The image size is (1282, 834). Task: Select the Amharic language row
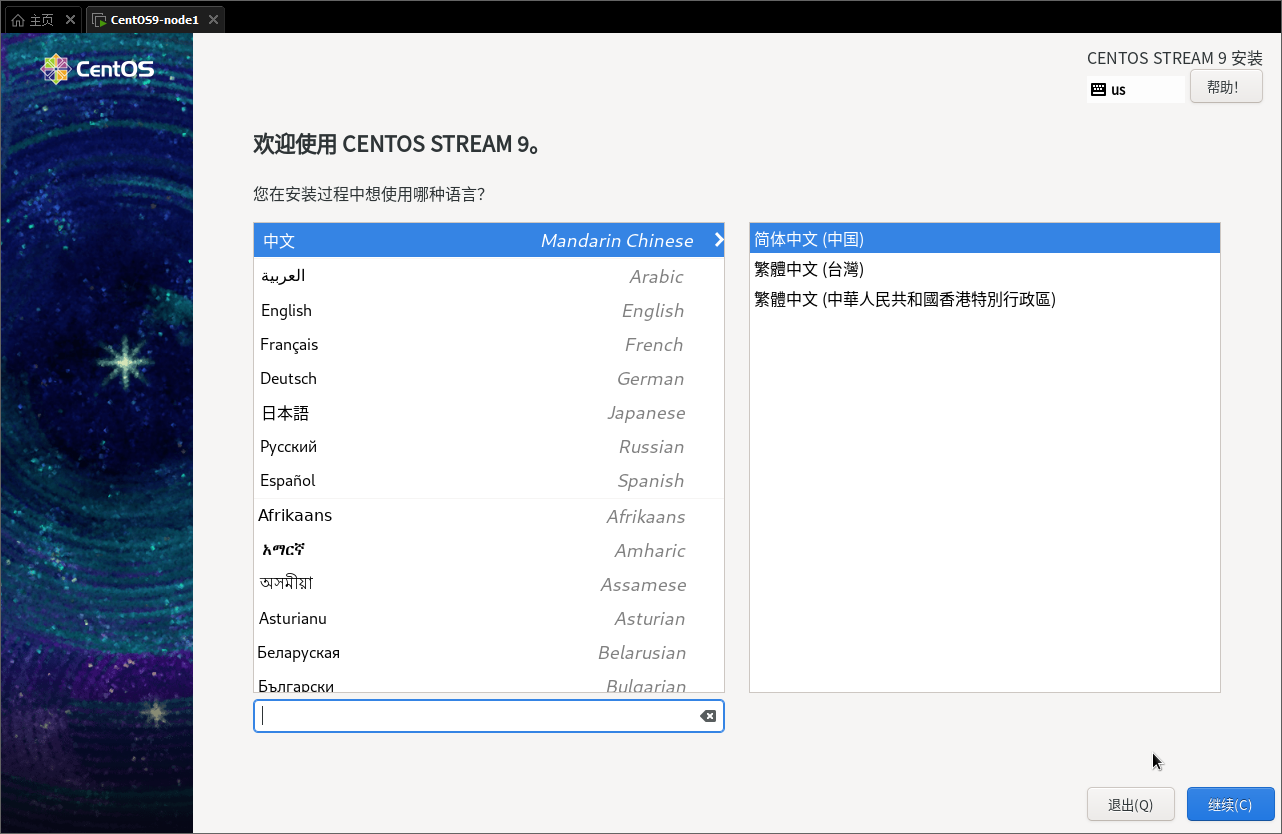point(489,550)
